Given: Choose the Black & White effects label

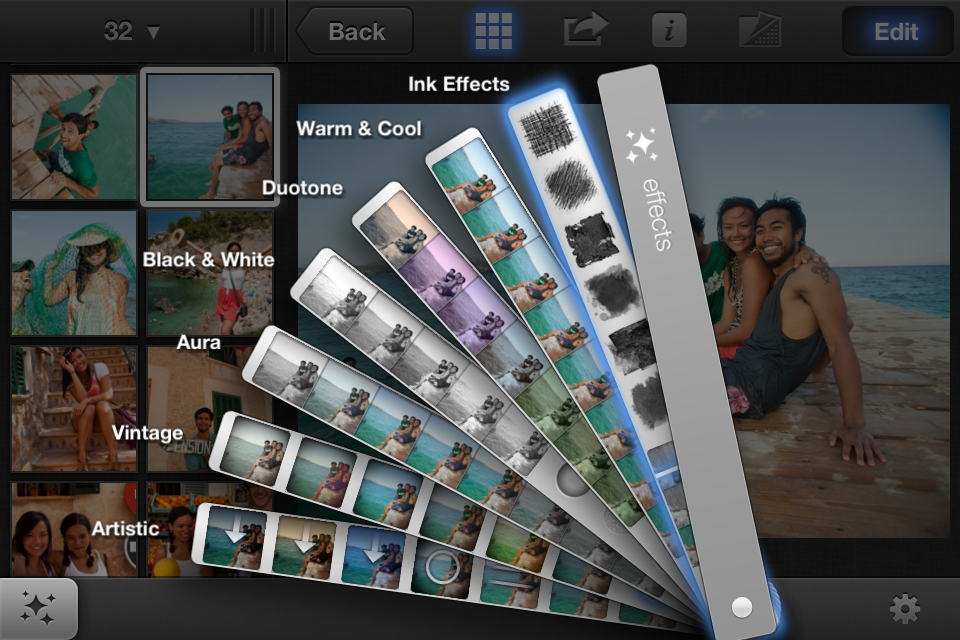Looking at the screenshot, I should click(x=208, y=260).
